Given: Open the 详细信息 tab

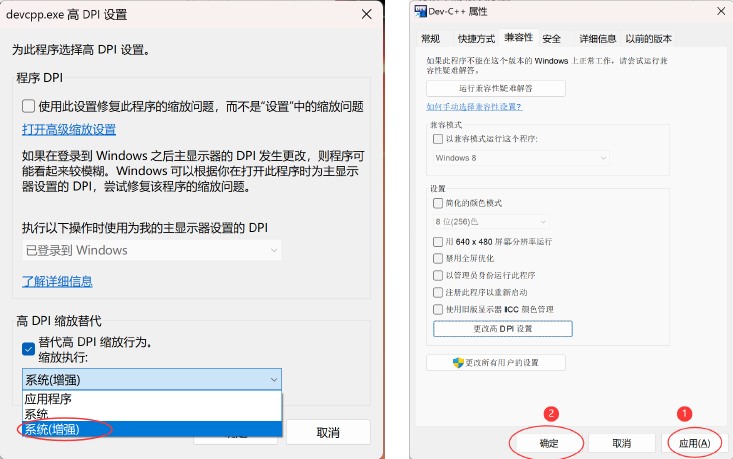Looking at the screenshot, I should [x=597, y=39].
